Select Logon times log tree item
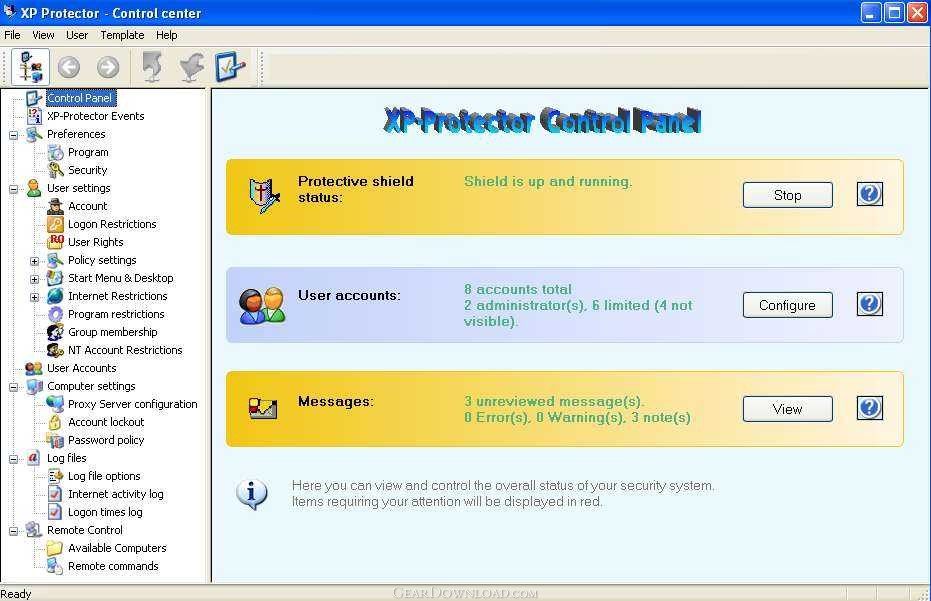The image size is (931, 601). [105, 512]
